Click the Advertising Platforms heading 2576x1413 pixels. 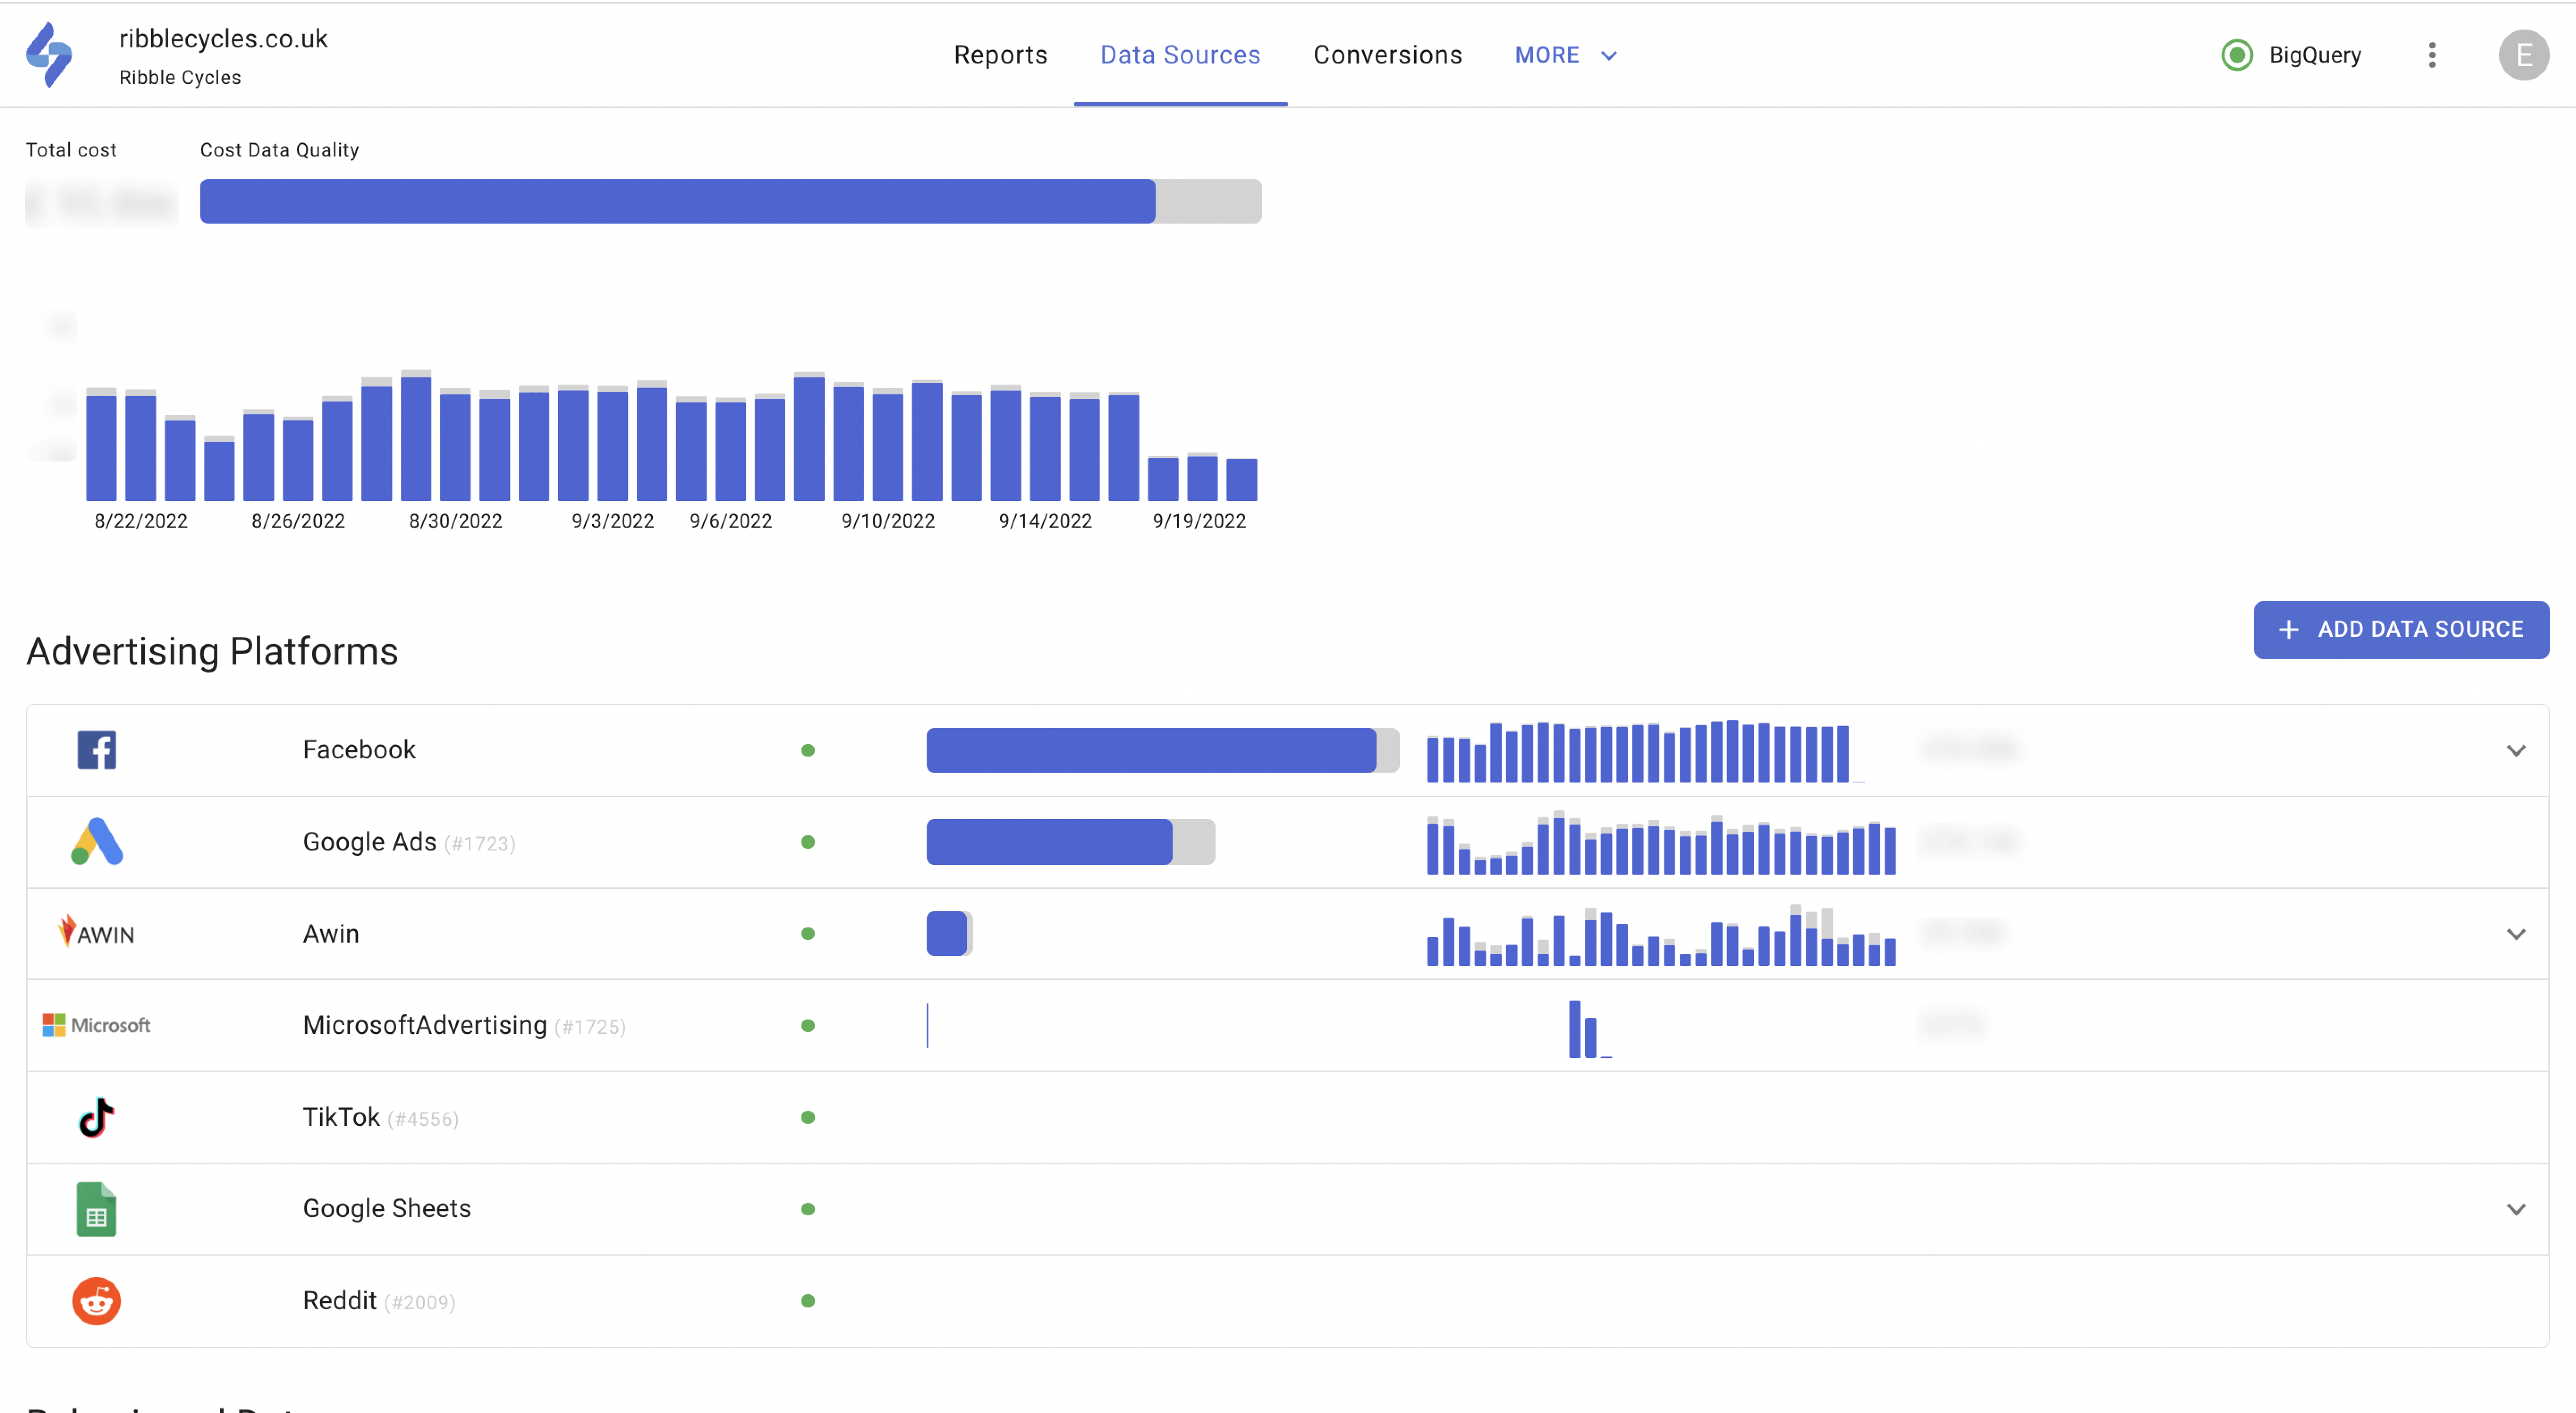click(x=212, y=651)
